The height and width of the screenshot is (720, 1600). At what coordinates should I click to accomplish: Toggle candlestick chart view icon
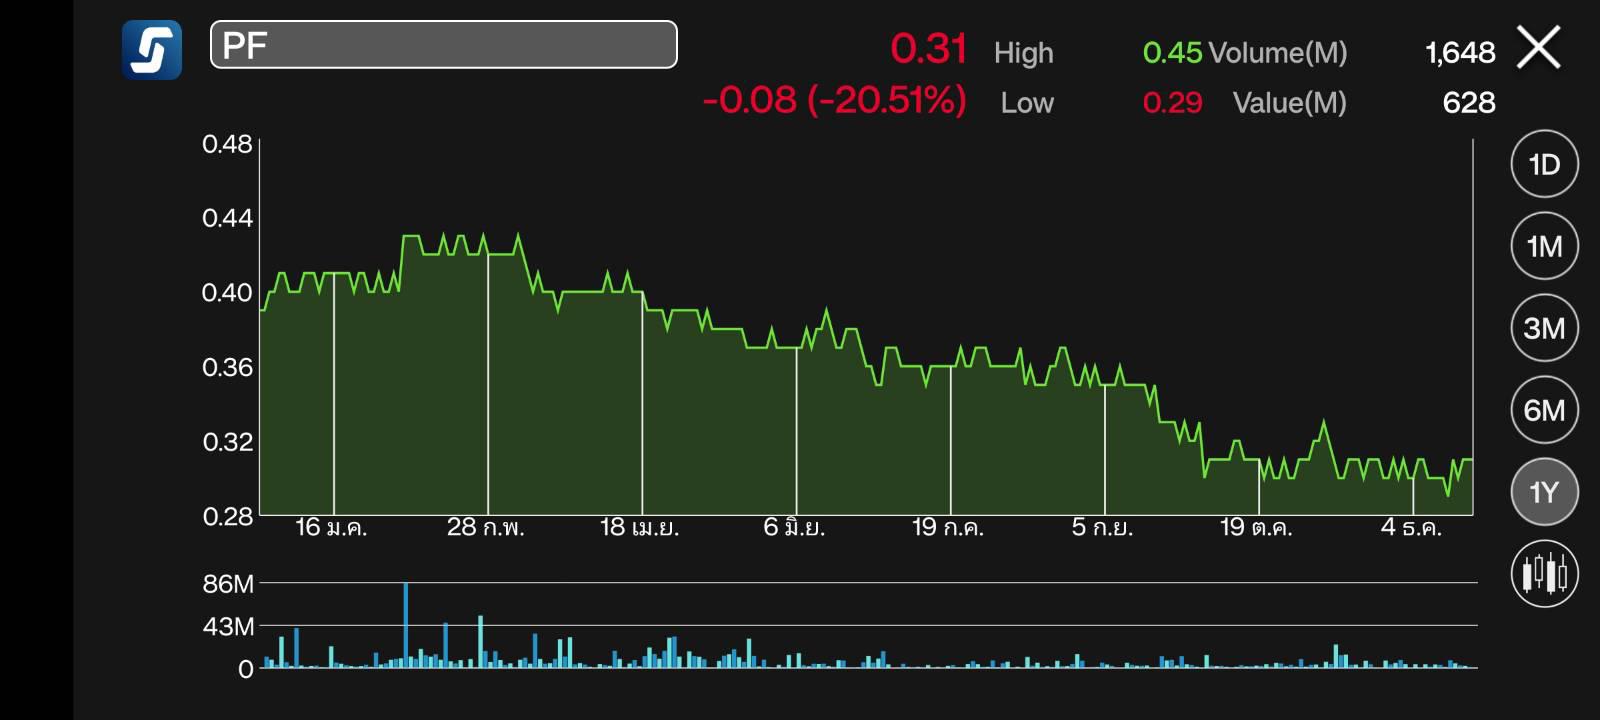pos(1544,574)
